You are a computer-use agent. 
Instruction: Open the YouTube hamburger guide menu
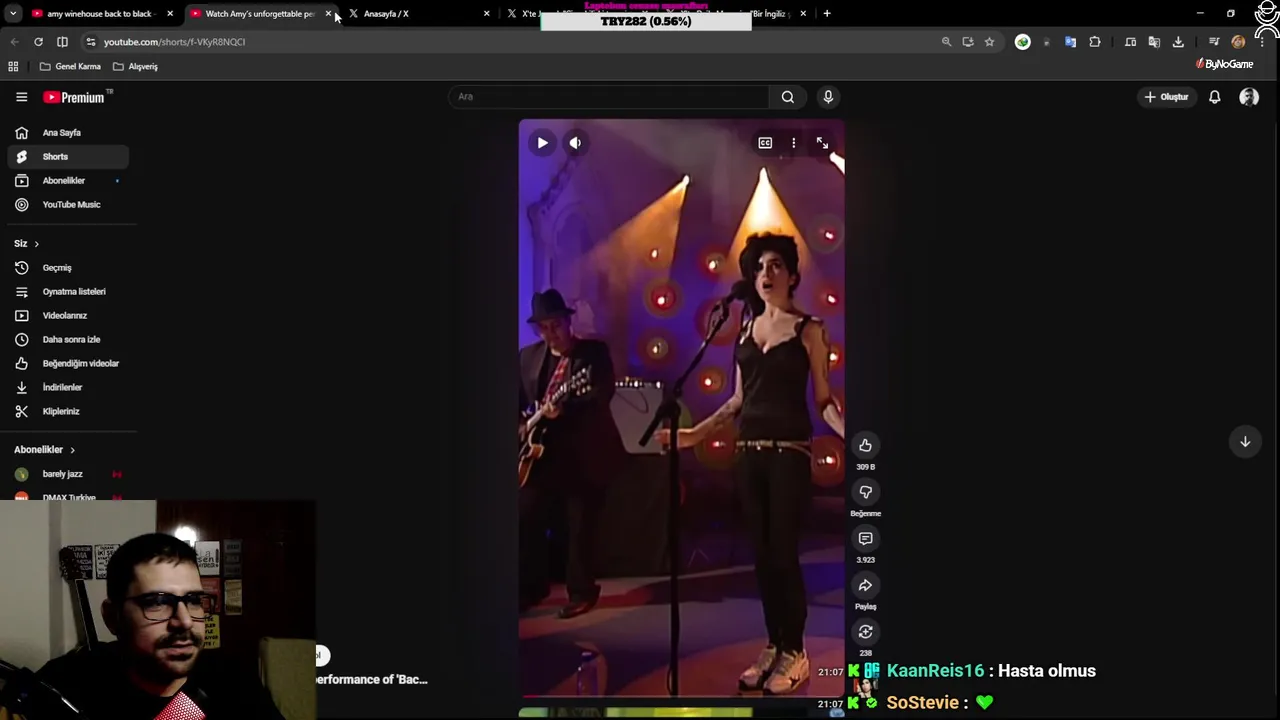pyautogui.click(x=21, y=97)
